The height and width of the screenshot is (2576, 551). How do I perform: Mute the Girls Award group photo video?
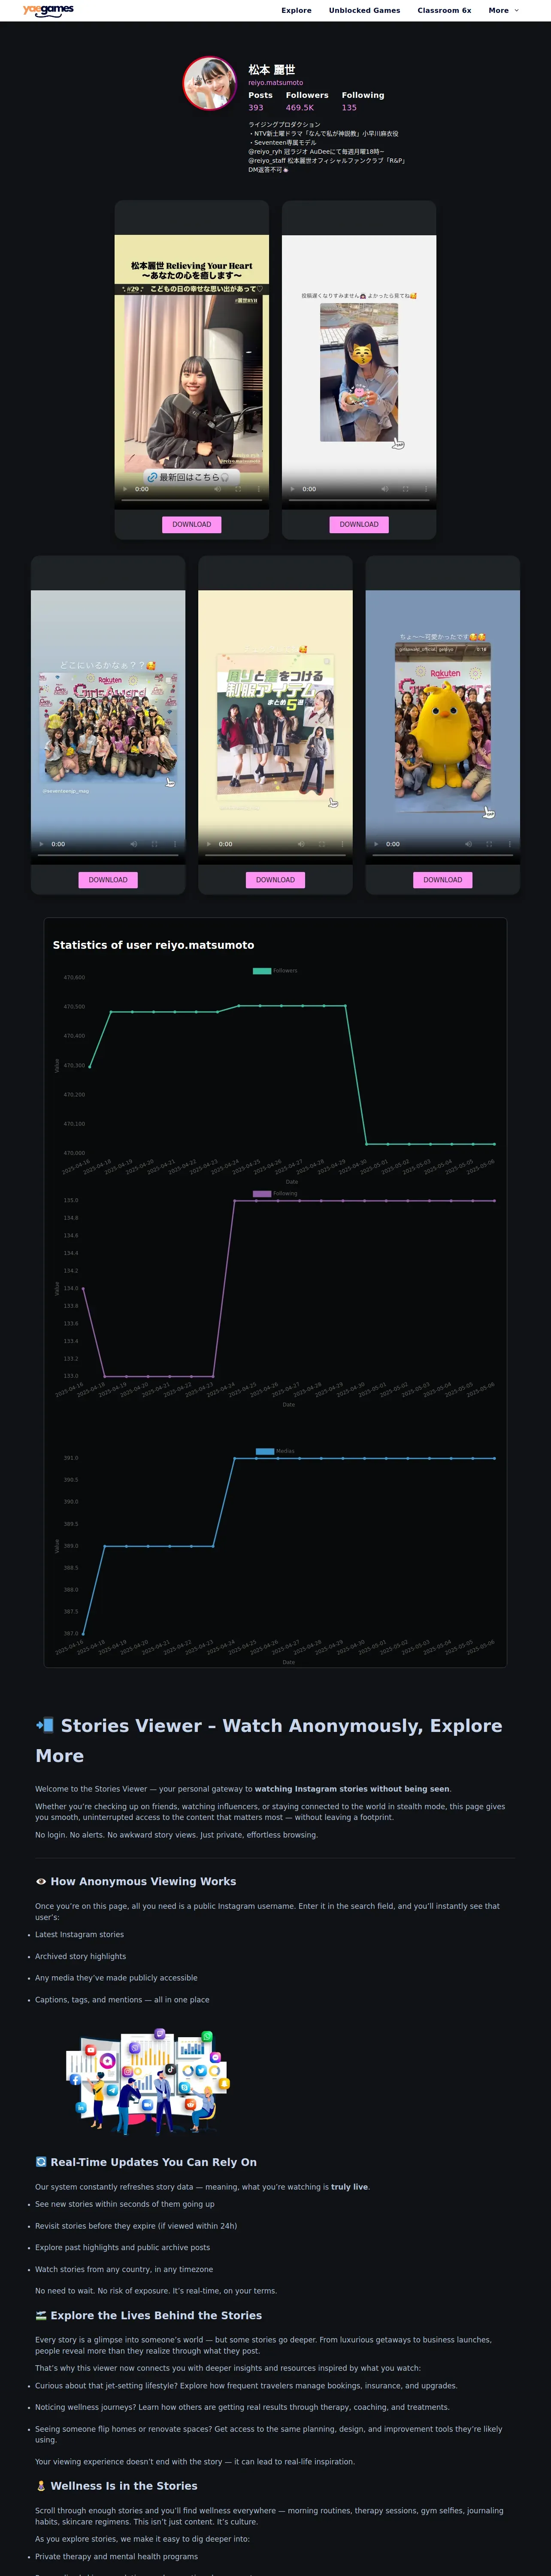(x=133, y=844)
